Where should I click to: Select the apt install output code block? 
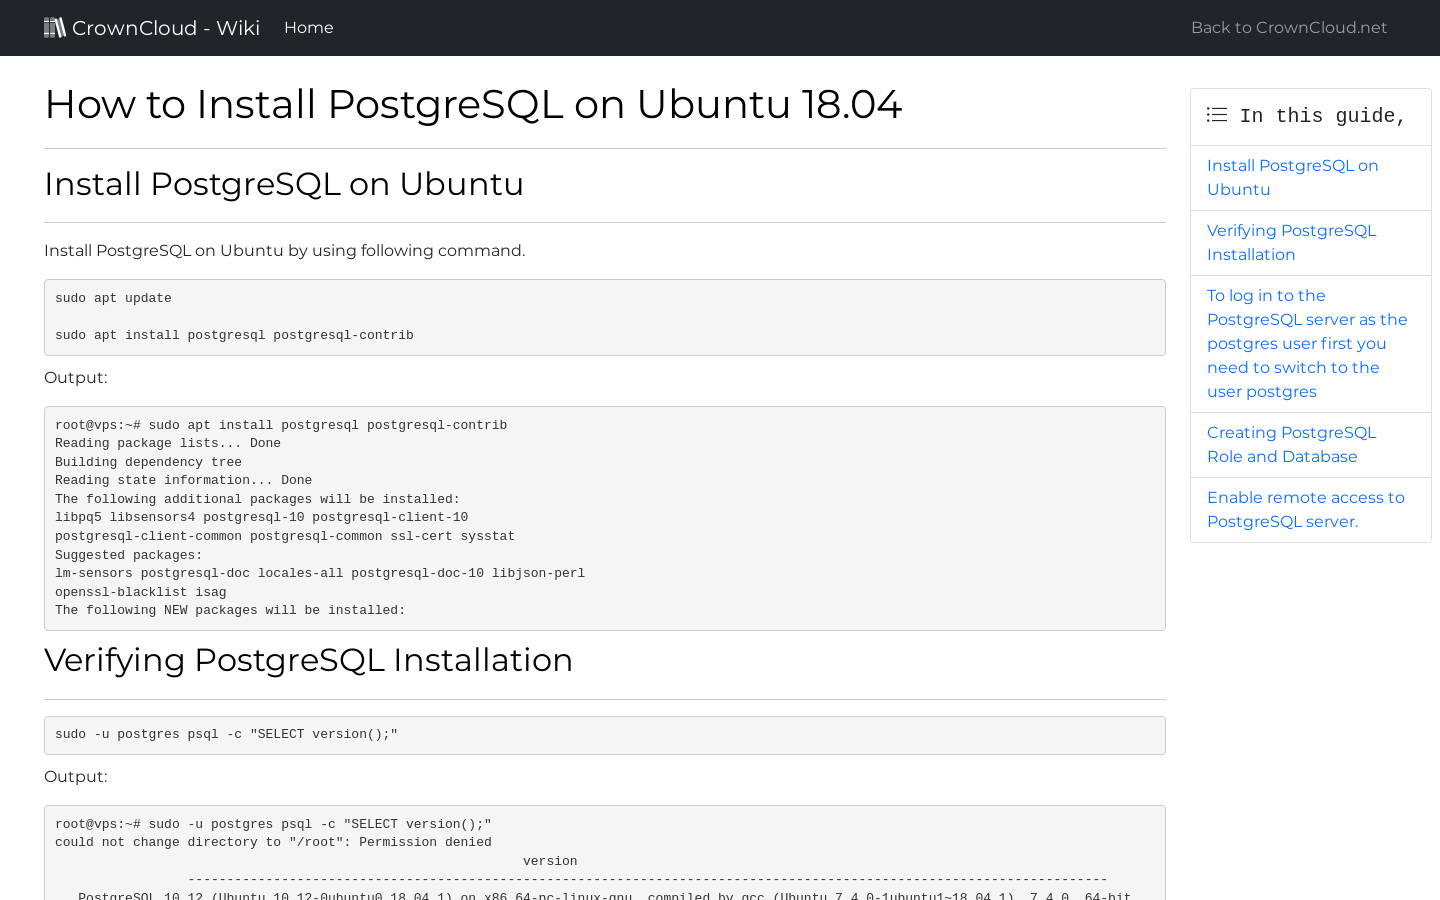[604, 518]
